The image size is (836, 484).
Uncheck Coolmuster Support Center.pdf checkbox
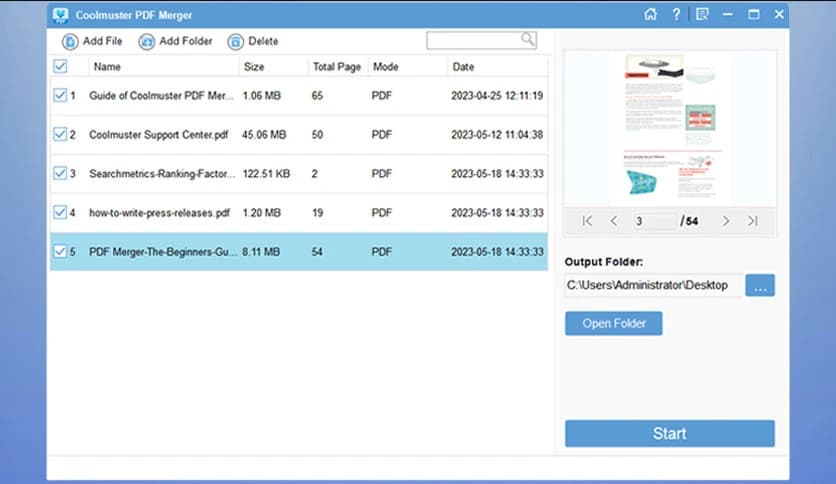(x=60, y=134)
